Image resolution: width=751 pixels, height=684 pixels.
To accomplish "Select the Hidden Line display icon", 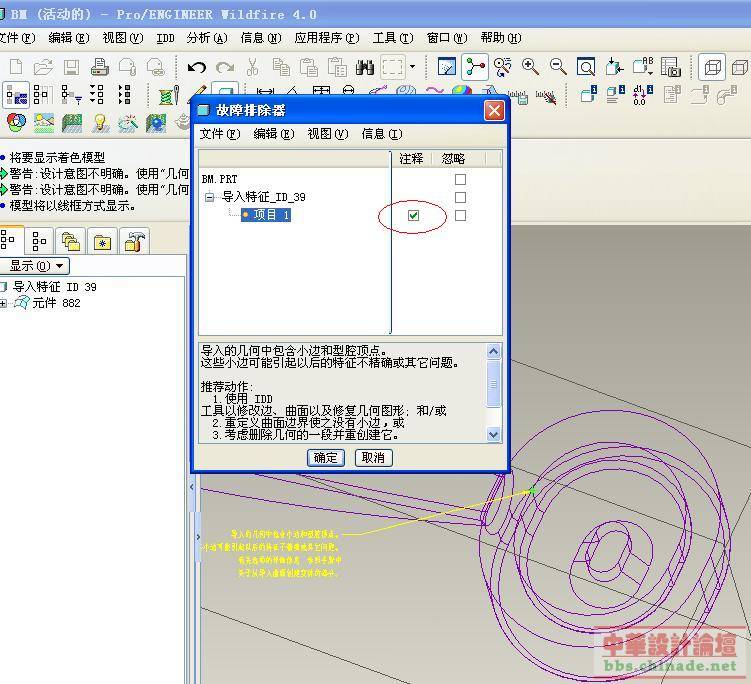I will coord(740,67).
